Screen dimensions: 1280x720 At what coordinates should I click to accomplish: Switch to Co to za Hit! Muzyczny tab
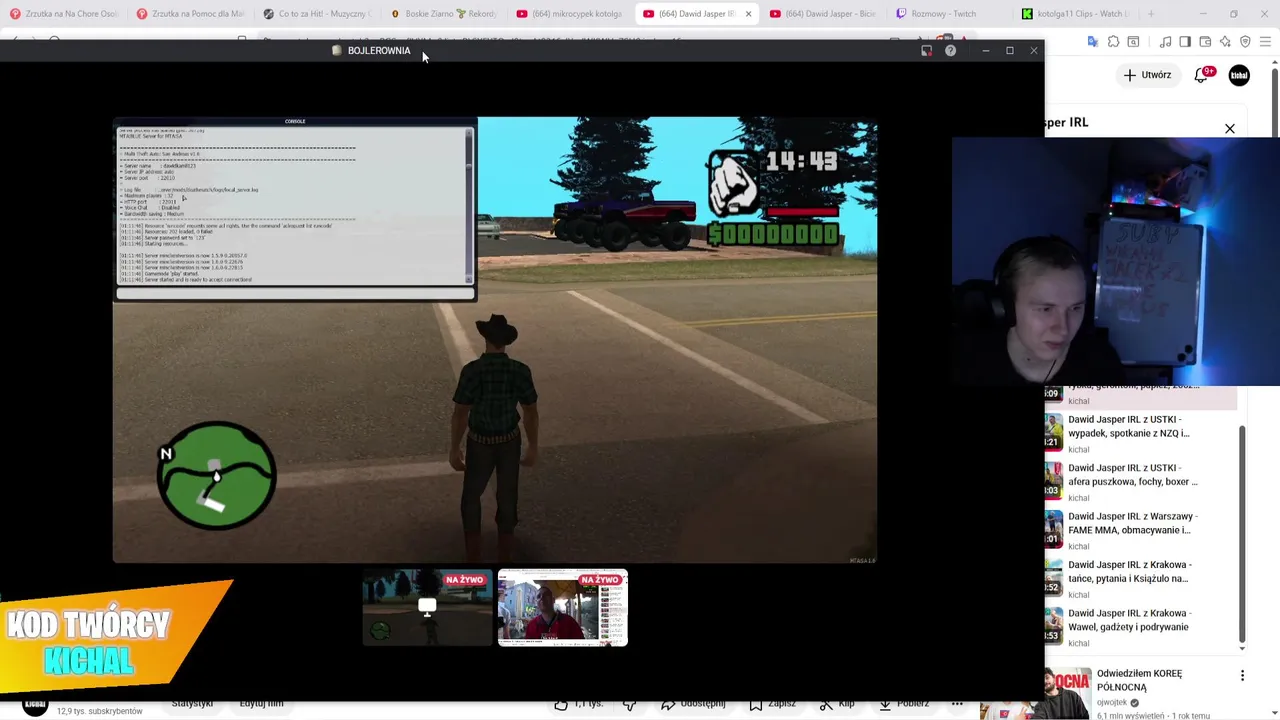tap(317, 14)
